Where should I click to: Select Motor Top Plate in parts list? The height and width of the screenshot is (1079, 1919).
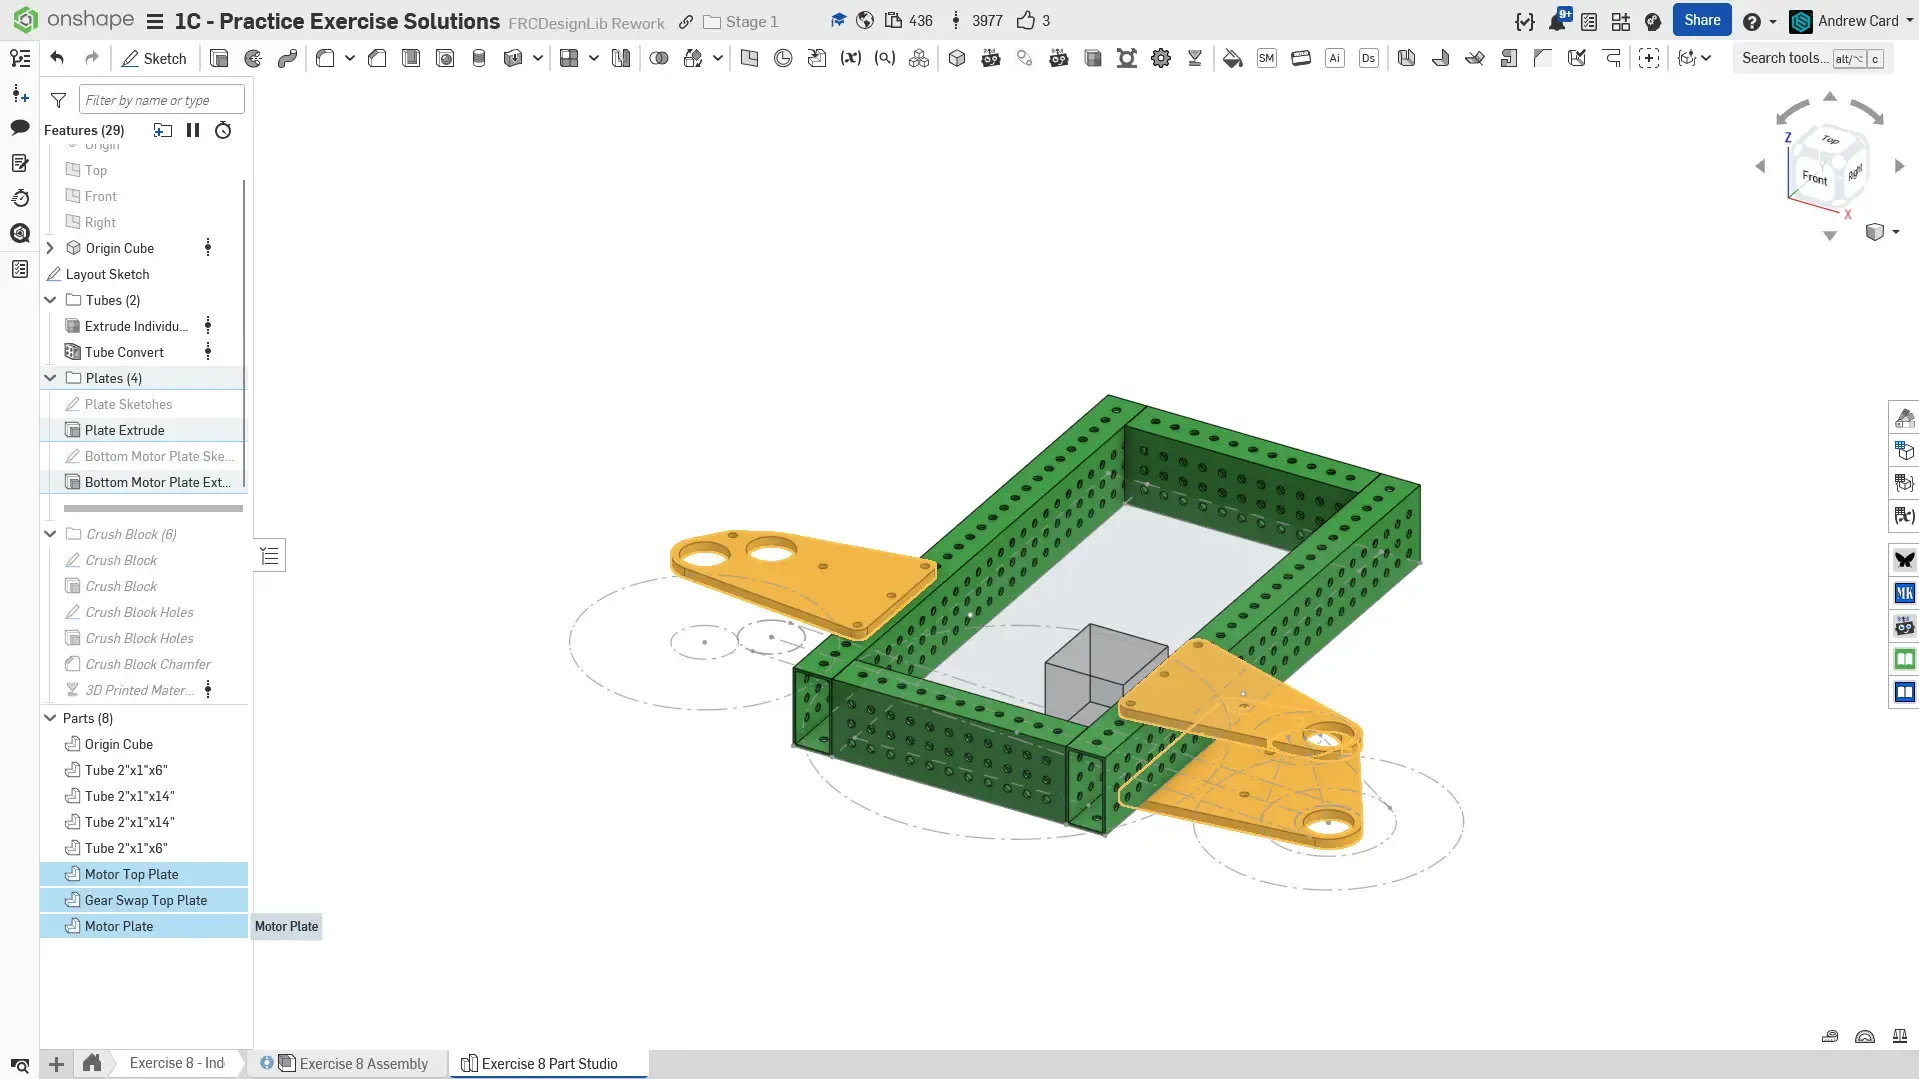(x=131, y=874)
